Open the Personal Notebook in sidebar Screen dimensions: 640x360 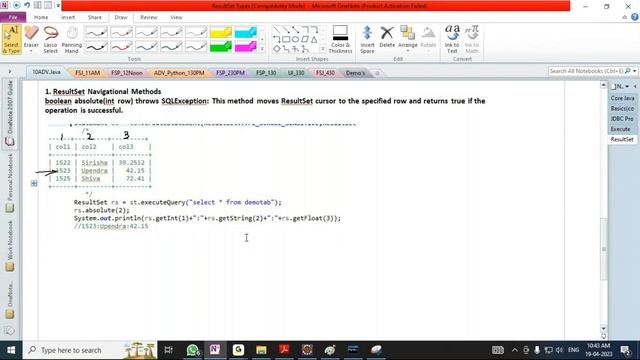click(x=10, y=183)
